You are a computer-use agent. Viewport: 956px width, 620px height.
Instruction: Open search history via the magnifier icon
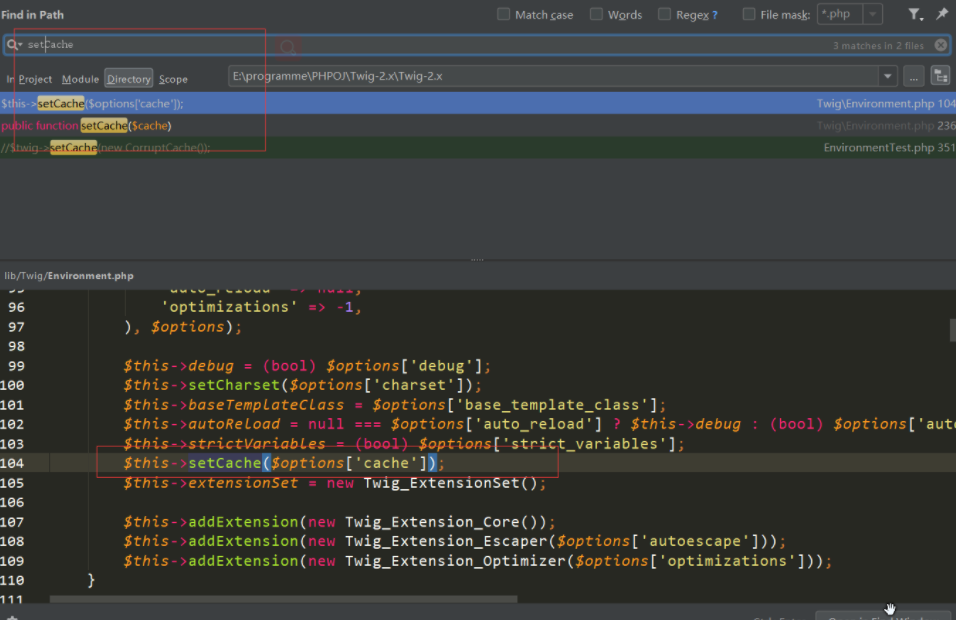[x=14, y=45]
